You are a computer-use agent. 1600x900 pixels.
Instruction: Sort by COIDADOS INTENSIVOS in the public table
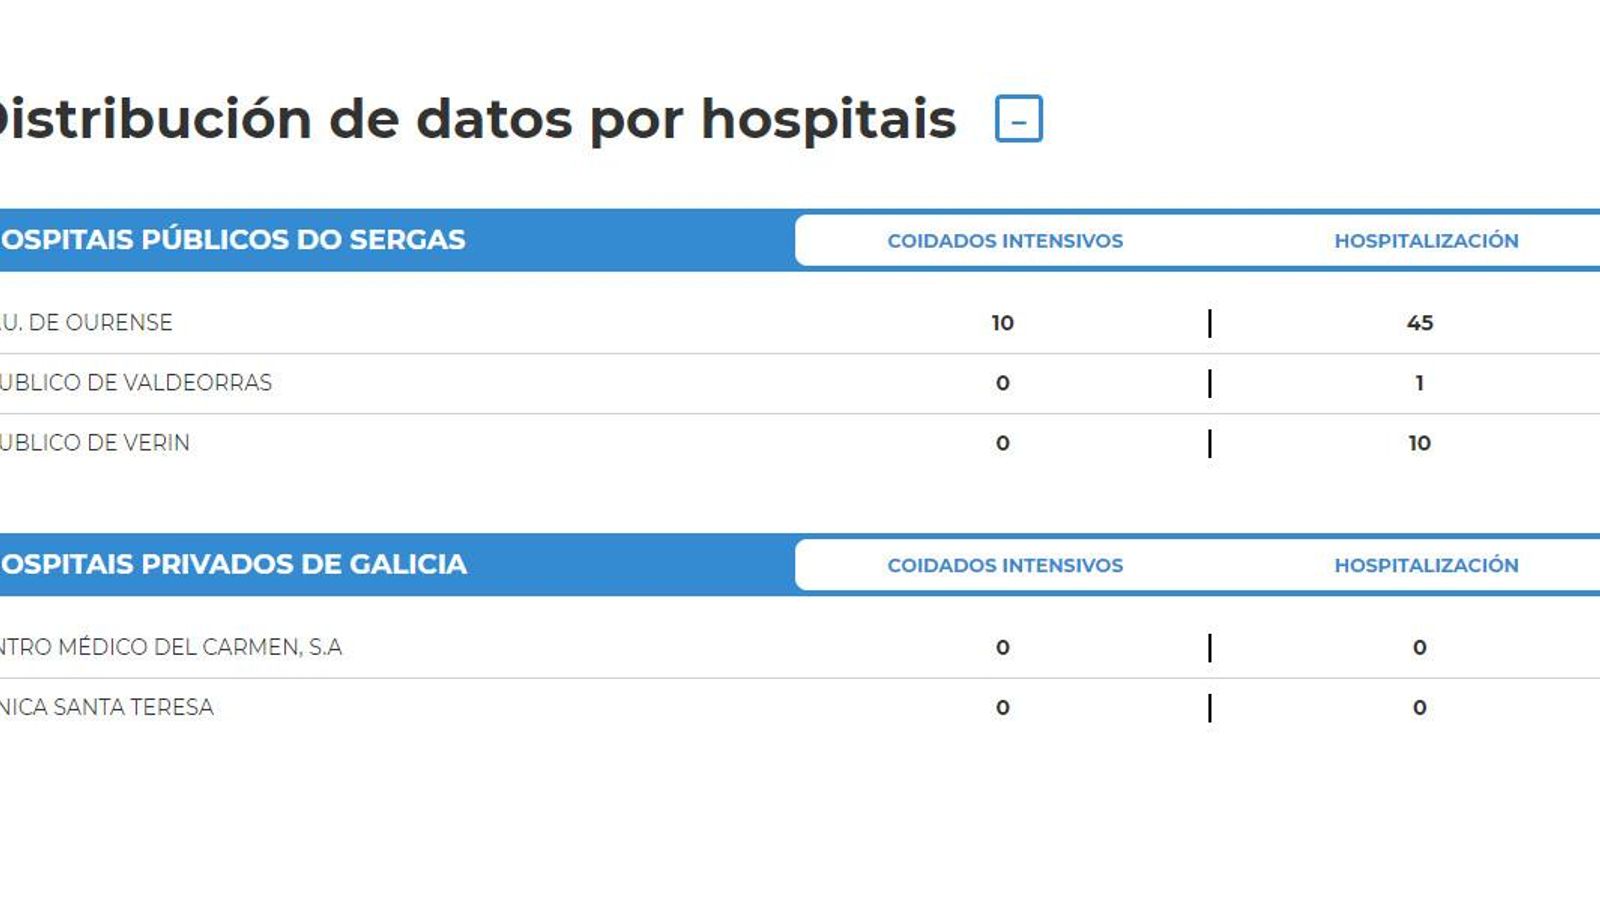[1005, 240]
